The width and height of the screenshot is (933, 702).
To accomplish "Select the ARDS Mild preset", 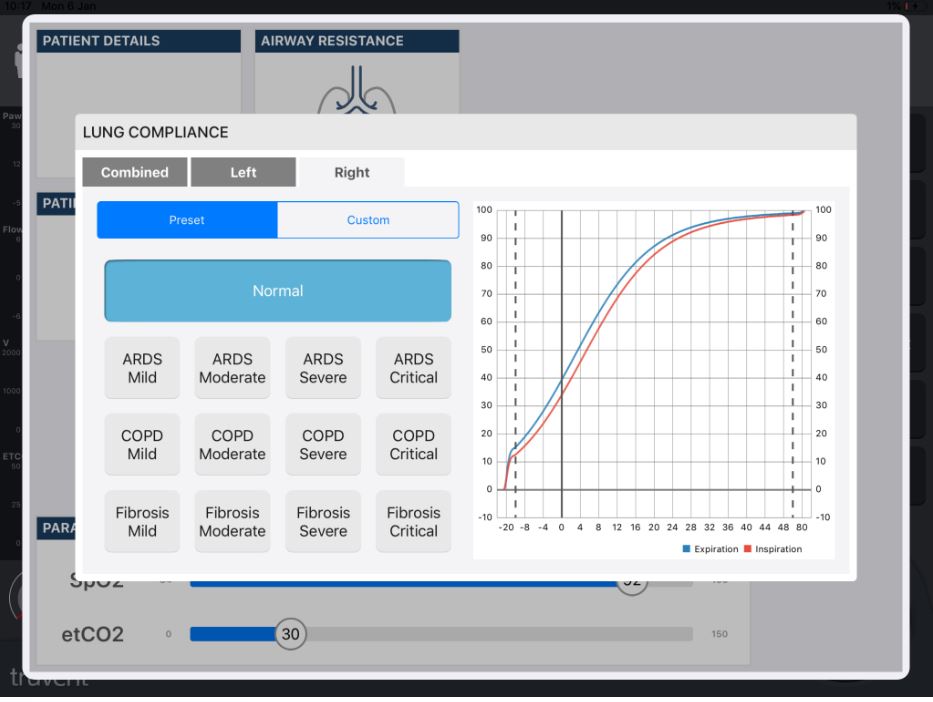I will click(142, 368).
